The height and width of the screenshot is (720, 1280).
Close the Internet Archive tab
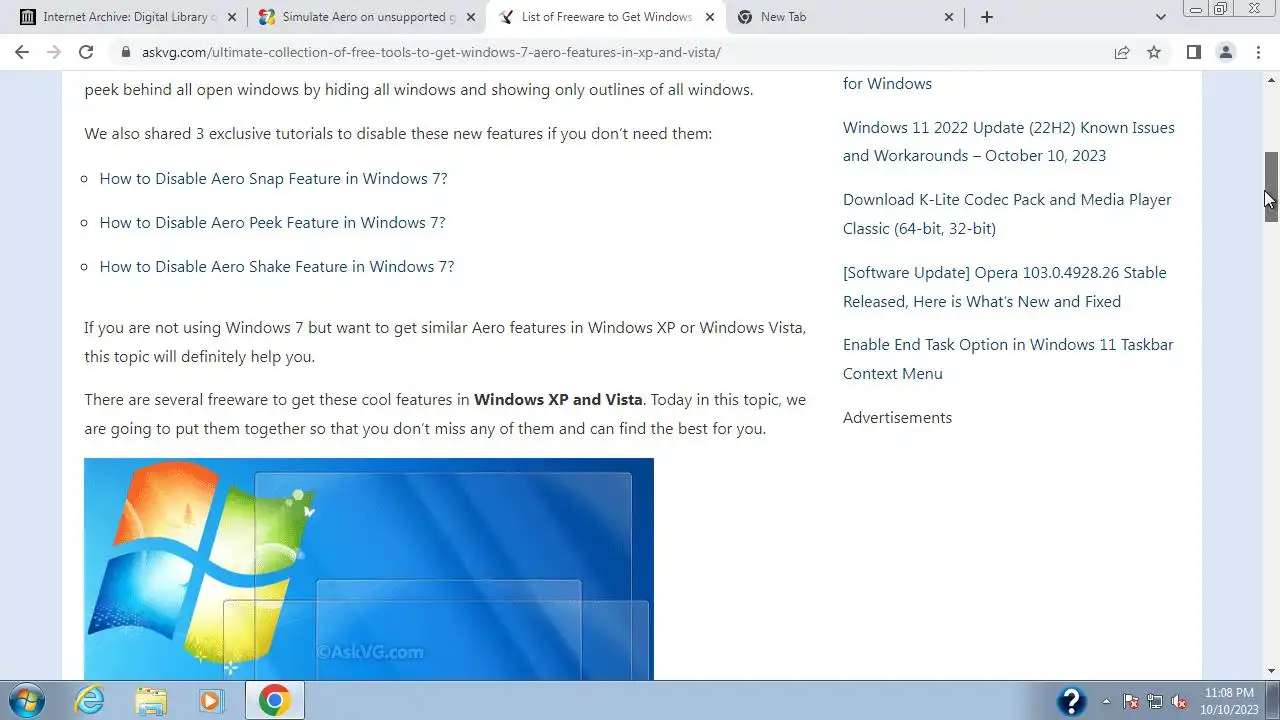coord(232,17)
